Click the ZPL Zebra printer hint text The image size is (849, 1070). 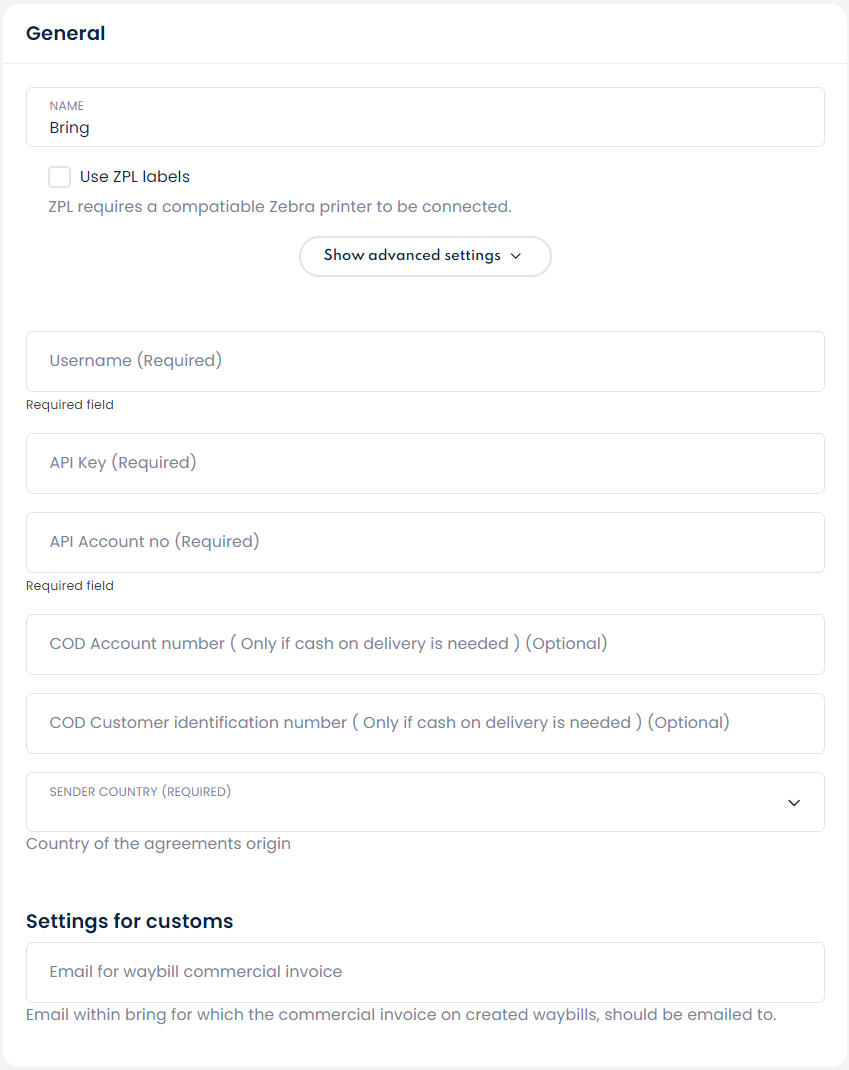pos(280,207)
